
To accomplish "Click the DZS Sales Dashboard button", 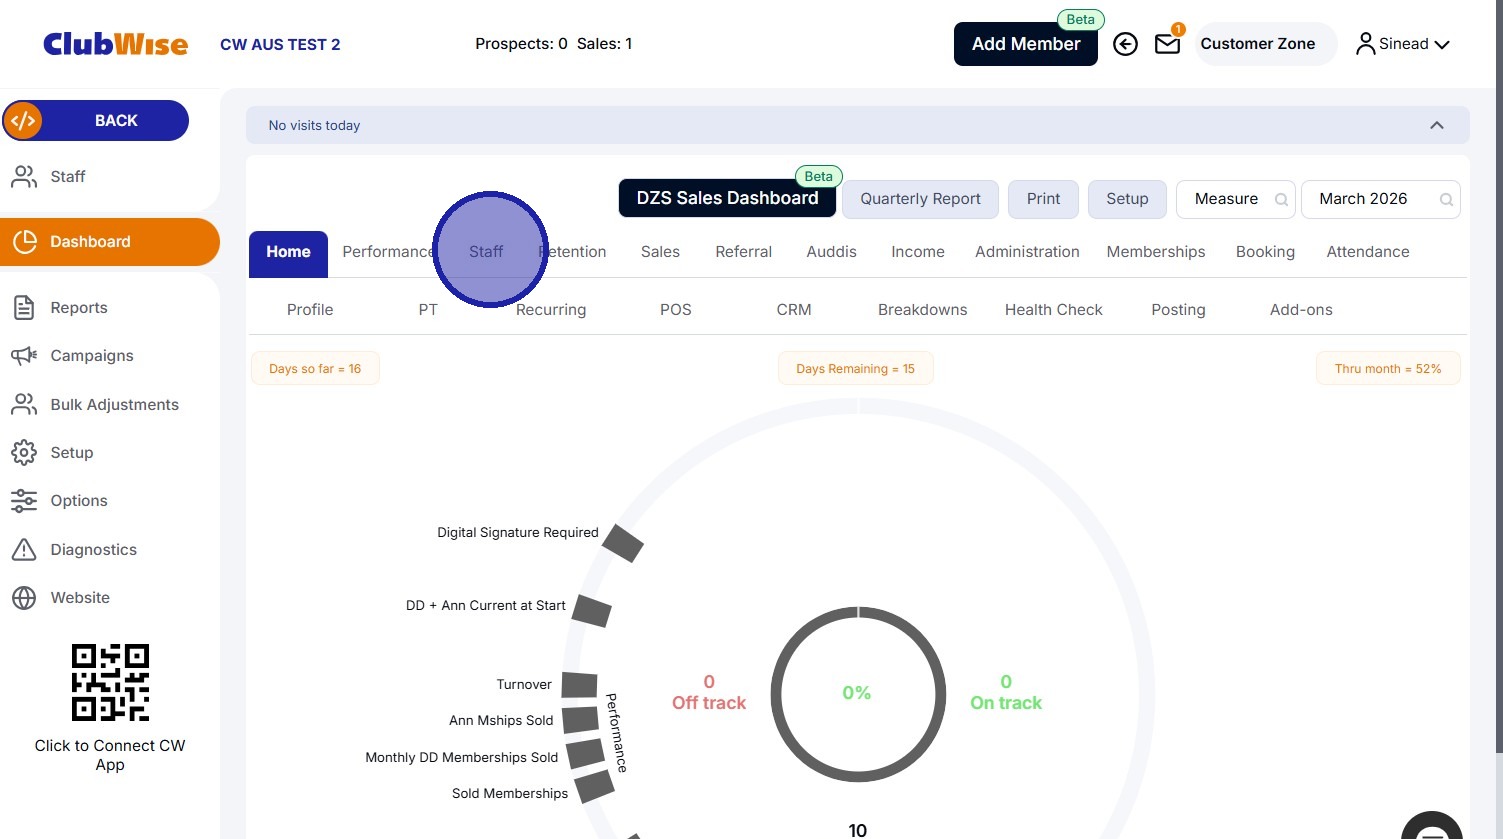I will point(728,198).
